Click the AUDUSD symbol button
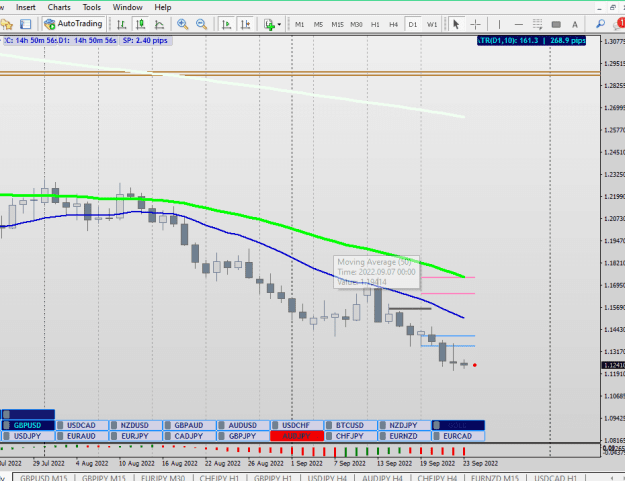Screen dimensions: 625x481 point(243,425)
